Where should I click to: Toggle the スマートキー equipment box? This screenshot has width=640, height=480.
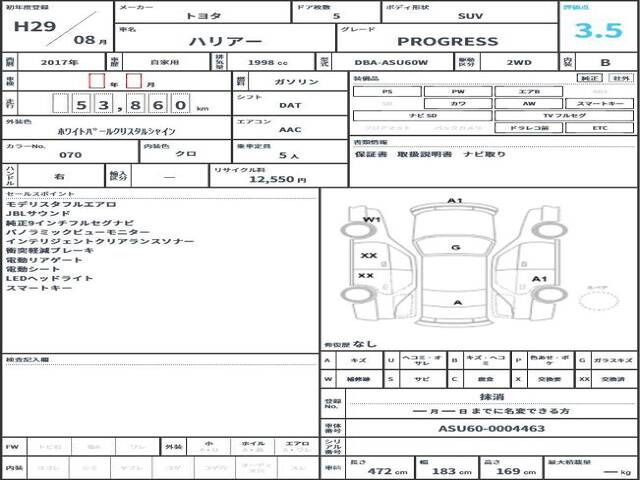pos(599,103)
